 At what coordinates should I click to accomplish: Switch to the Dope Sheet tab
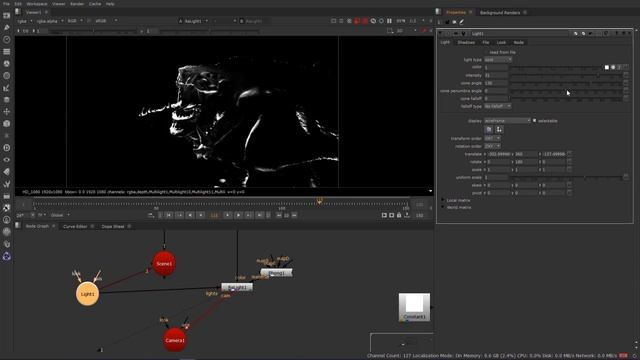(x=113, y=226)
